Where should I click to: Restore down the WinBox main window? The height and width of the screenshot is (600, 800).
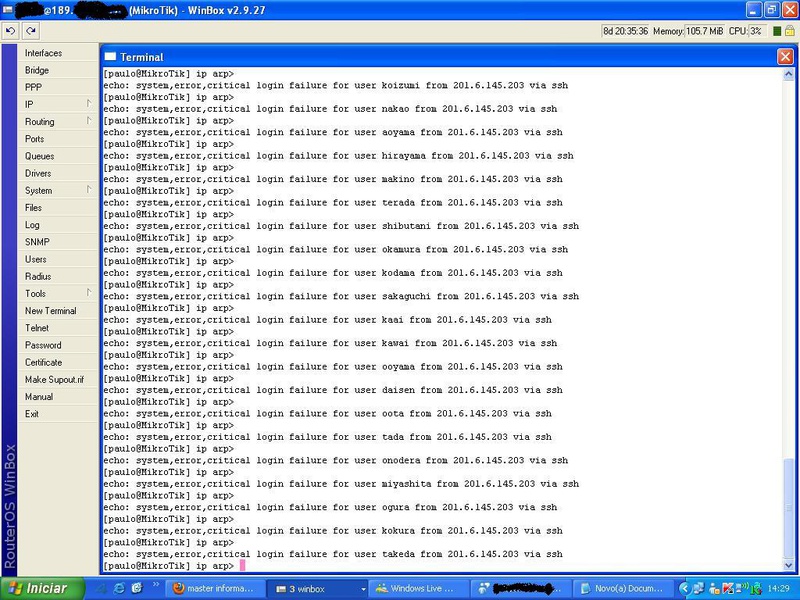(x=771, y=10)
